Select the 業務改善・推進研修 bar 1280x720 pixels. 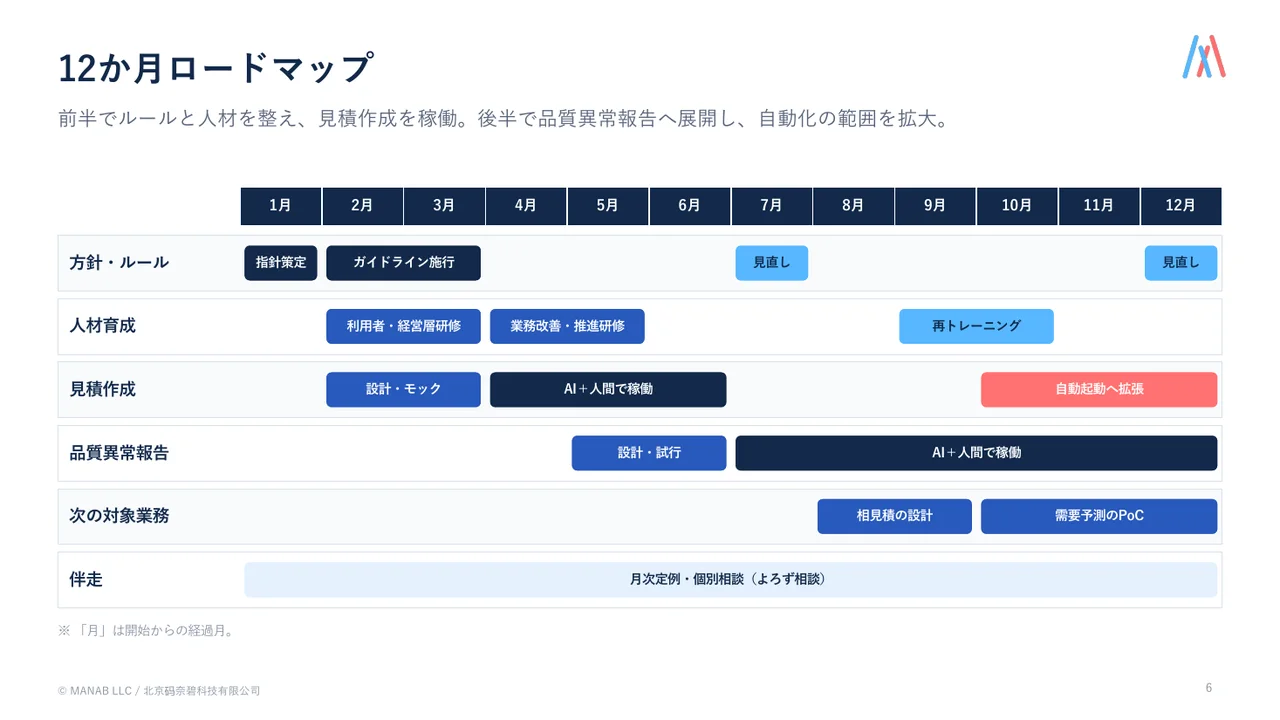567,326
